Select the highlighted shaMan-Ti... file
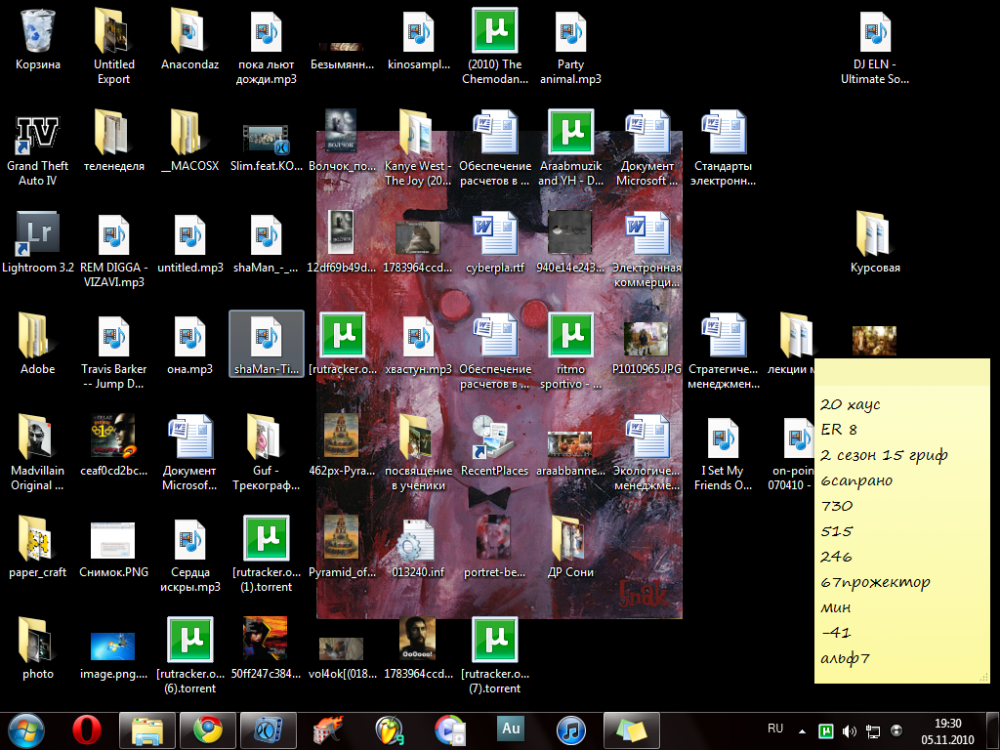1000x750 pixels. (266, 344)
